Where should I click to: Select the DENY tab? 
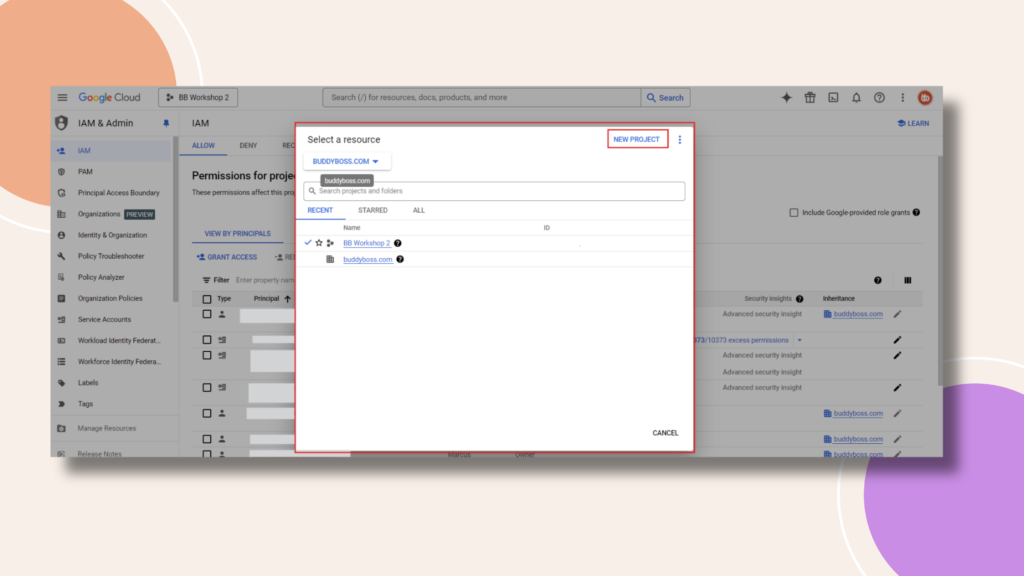(x=248, y=146)
